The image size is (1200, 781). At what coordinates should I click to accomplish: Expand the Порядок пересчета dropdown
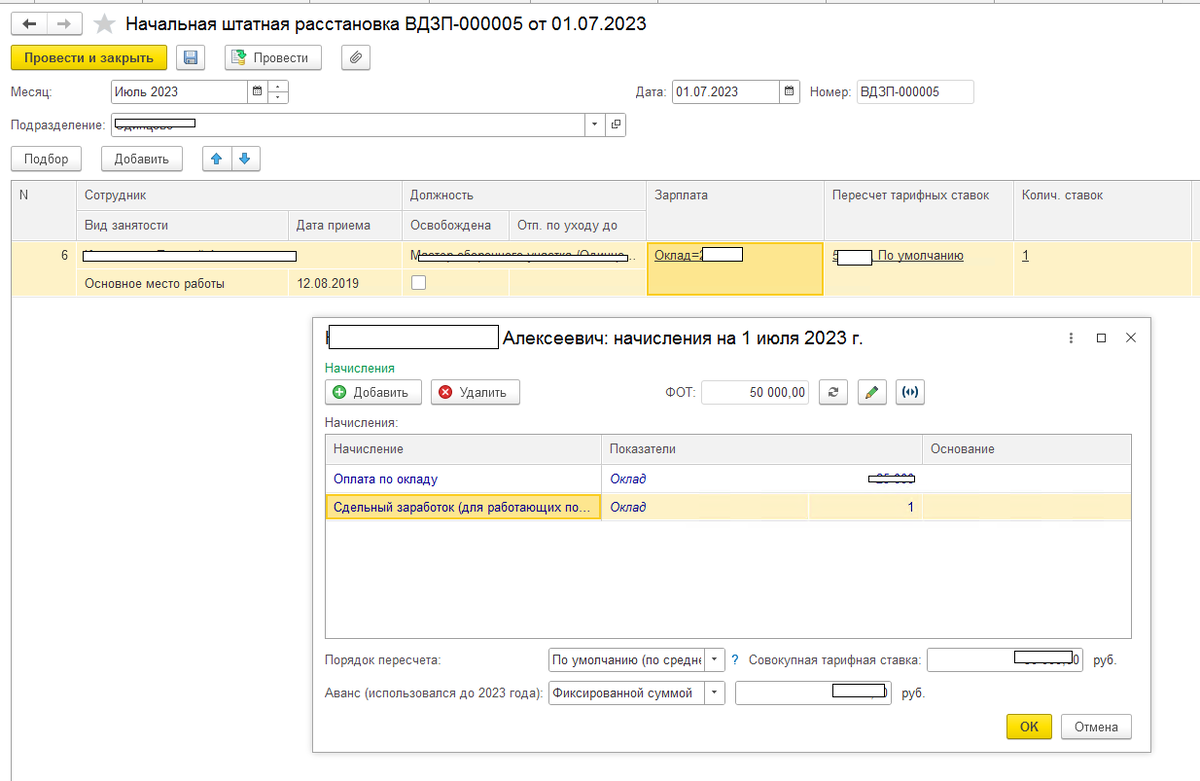pyautogui.click(x=715, y=660)
